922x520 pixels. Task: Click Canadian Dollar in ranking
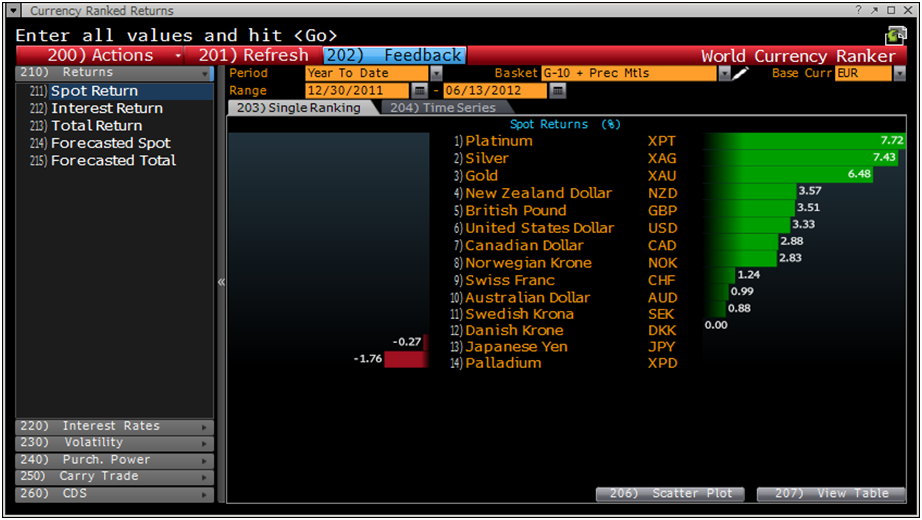[525, 245]
